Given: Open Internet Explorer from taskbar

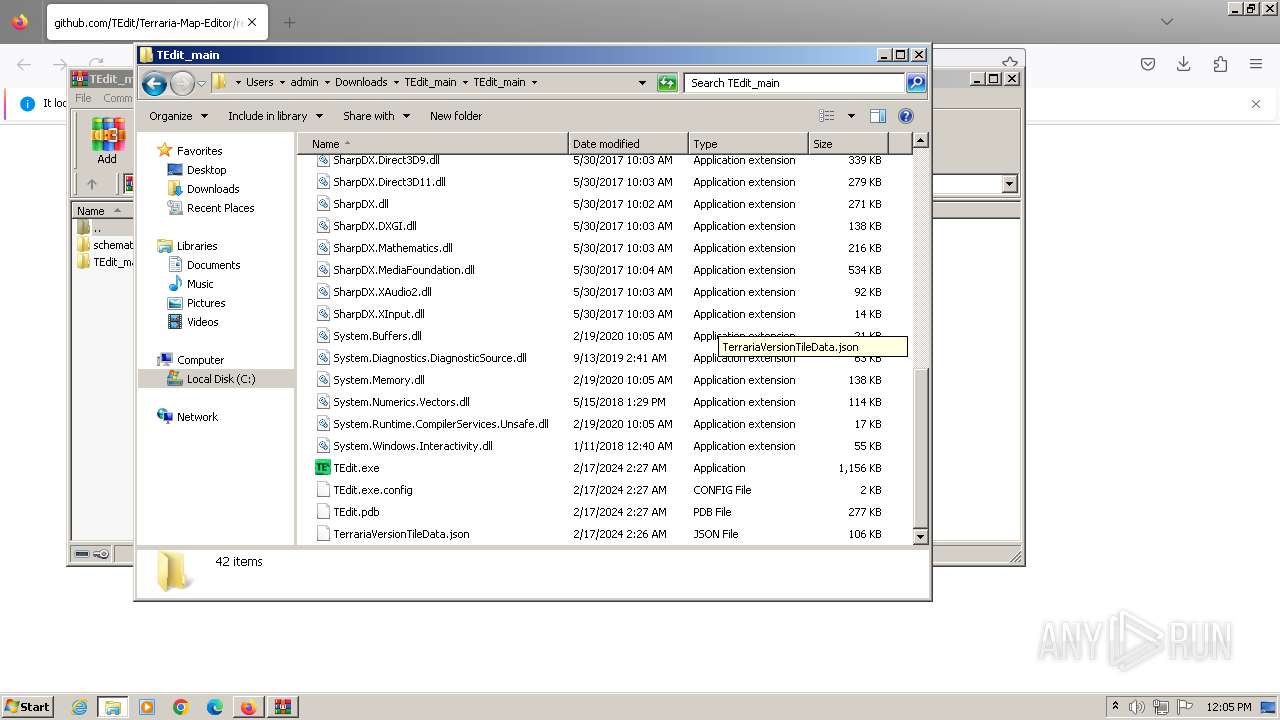Looking at the screenshot, I should [79, 707].
